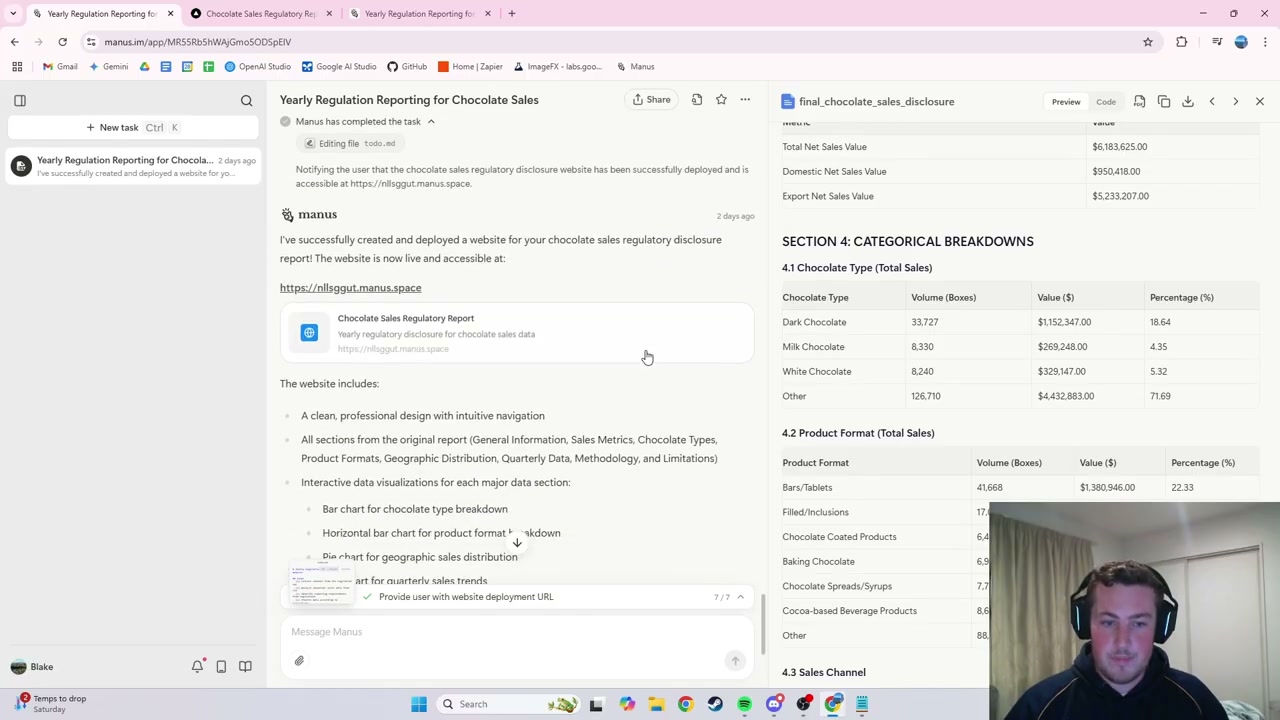
Task: Favorite the task with the star icon
Action: point(721,99)
